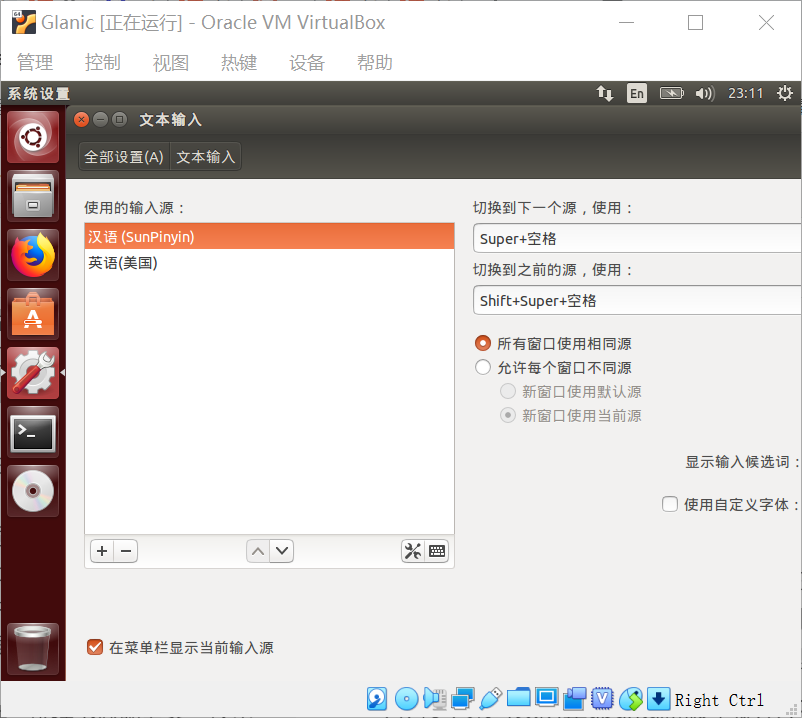Move selected input source up
This screenshot has height=718, width=802.
[x=258, y=551]
